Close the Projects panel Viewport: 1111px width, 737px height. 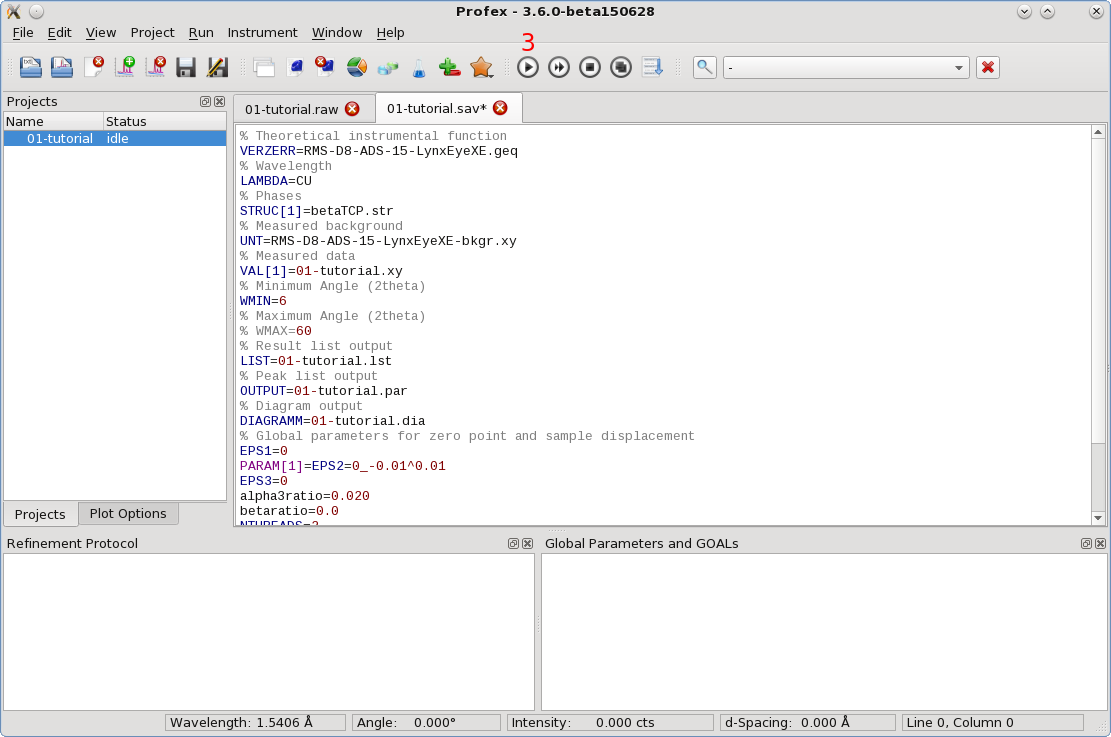[220, 101]
